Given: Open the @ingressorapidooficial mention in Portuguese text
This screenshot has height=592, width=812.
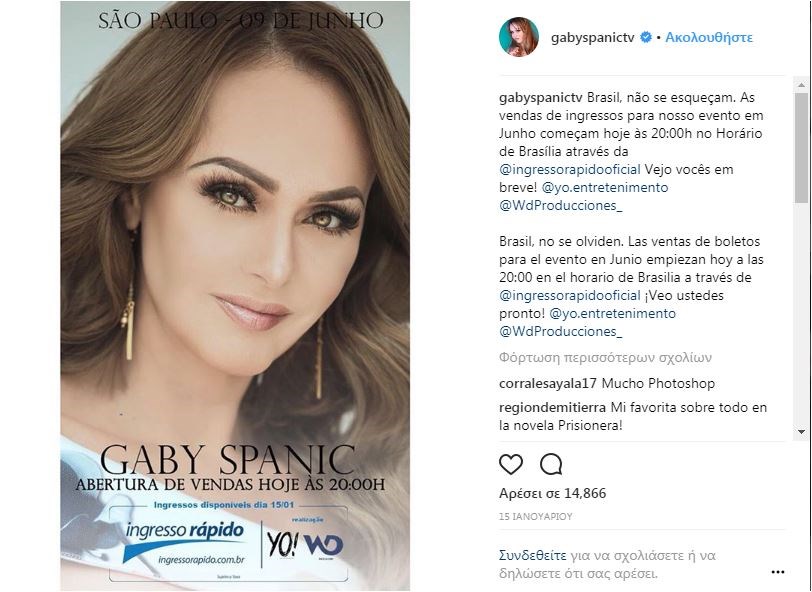Looking at the screenshot, I should click(570, 169).
